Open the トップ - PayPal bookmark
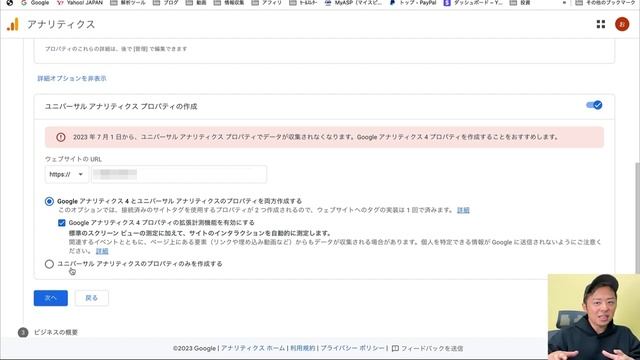The image size is (640, 360). tap(413, 2)
